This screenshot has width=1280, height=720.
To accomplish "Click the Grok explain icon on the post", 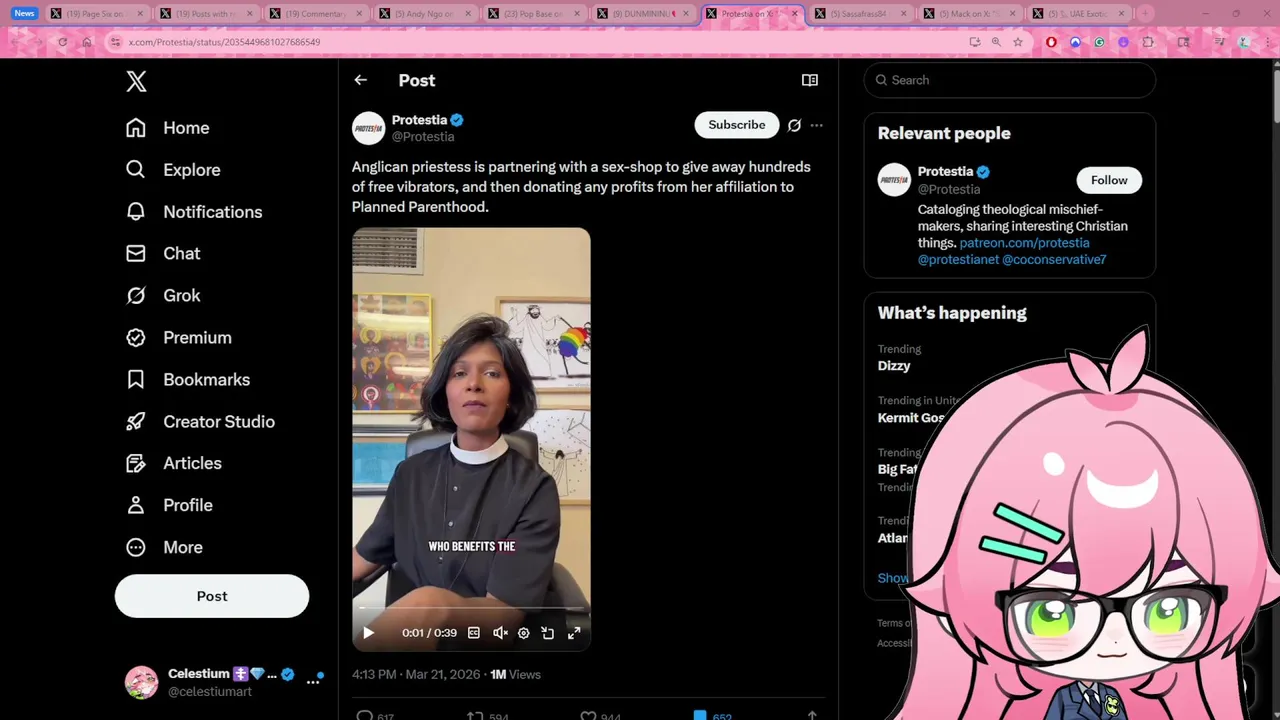I will tap(794, 125).
